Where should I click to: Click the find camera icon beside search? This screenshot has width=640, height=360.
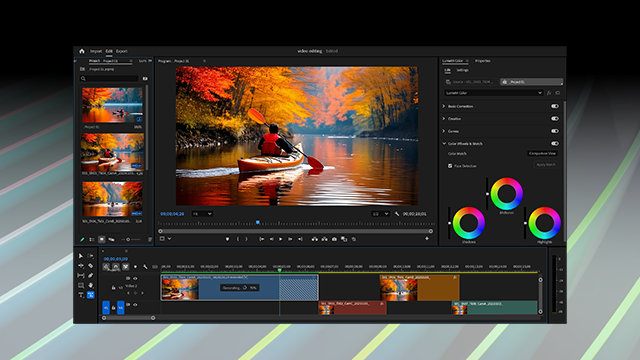(145, 78)
